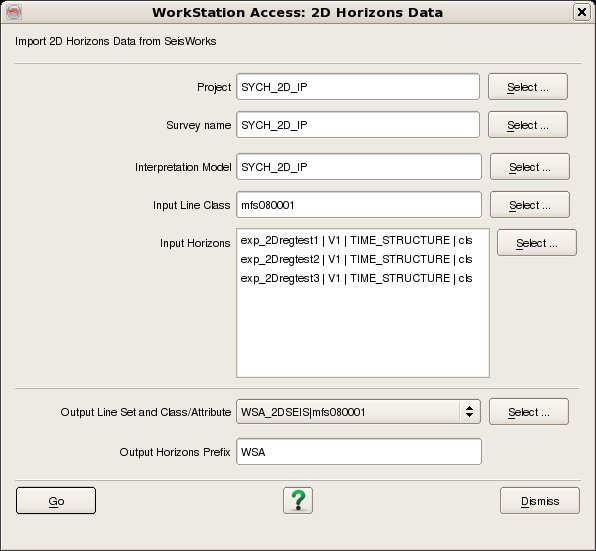
Task: Focus the Output Horizons Prefix field
Action: tap(359, 451)
